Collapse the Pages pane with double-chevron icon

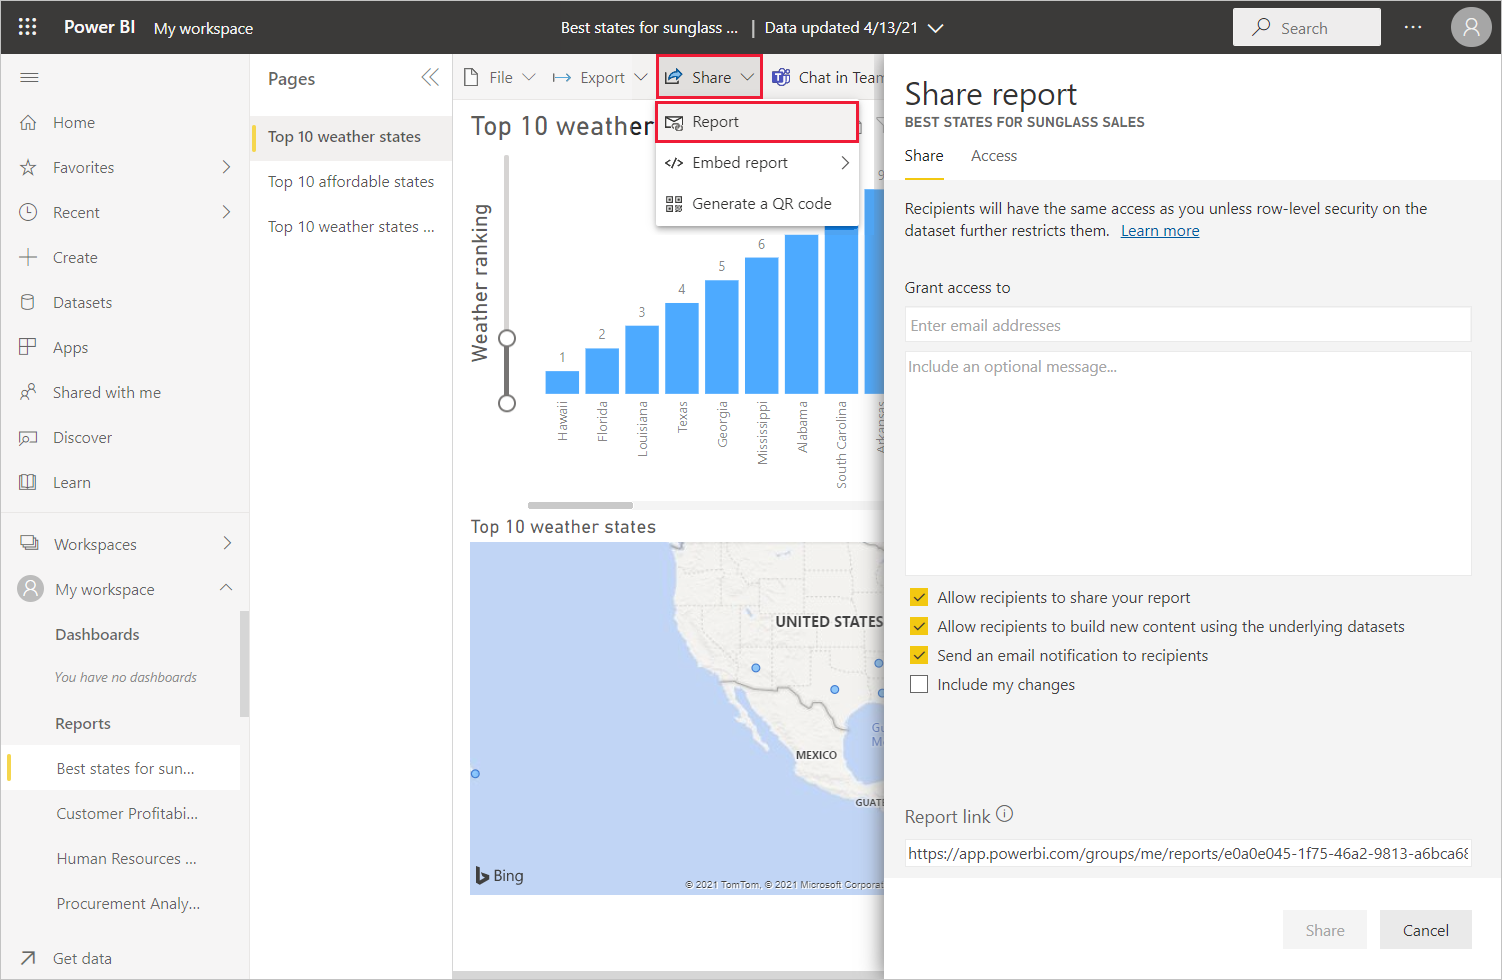[x=430, y=78]
